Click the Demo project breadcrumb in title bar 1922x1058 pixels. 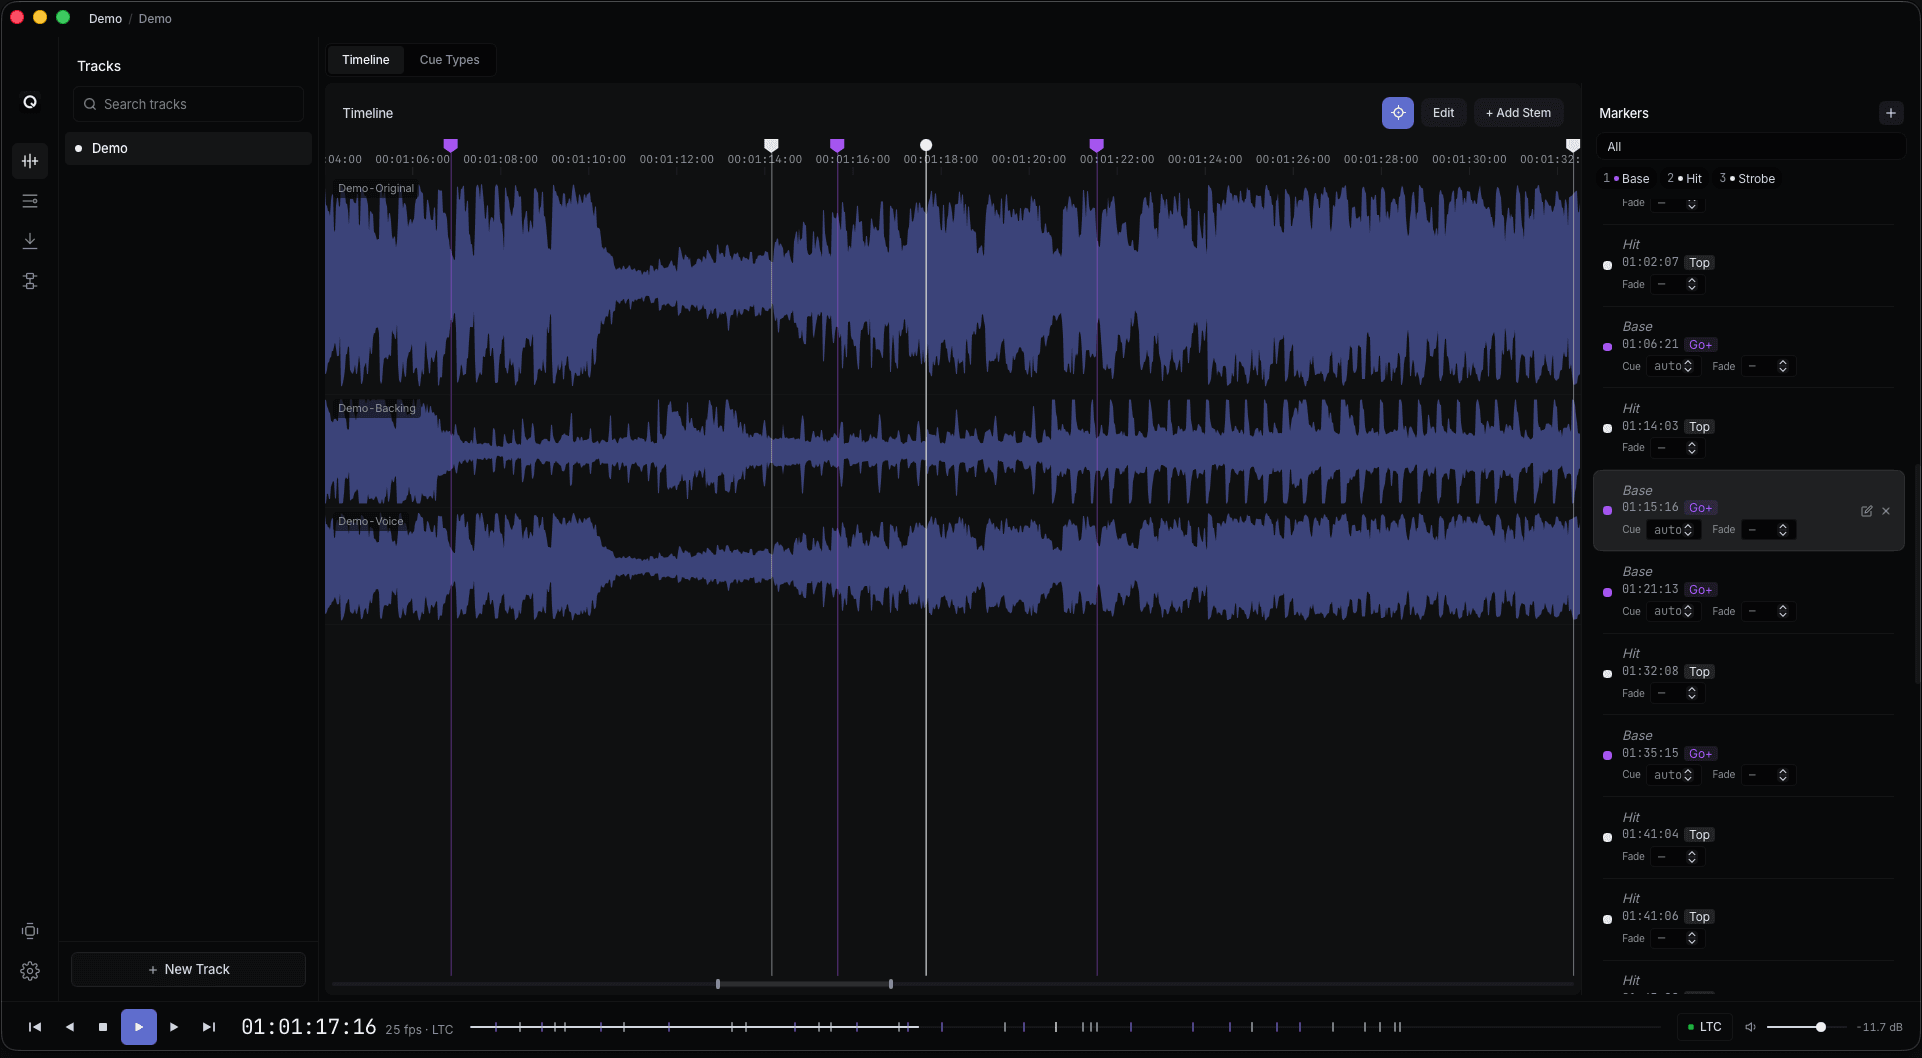[x=105, y=19]
